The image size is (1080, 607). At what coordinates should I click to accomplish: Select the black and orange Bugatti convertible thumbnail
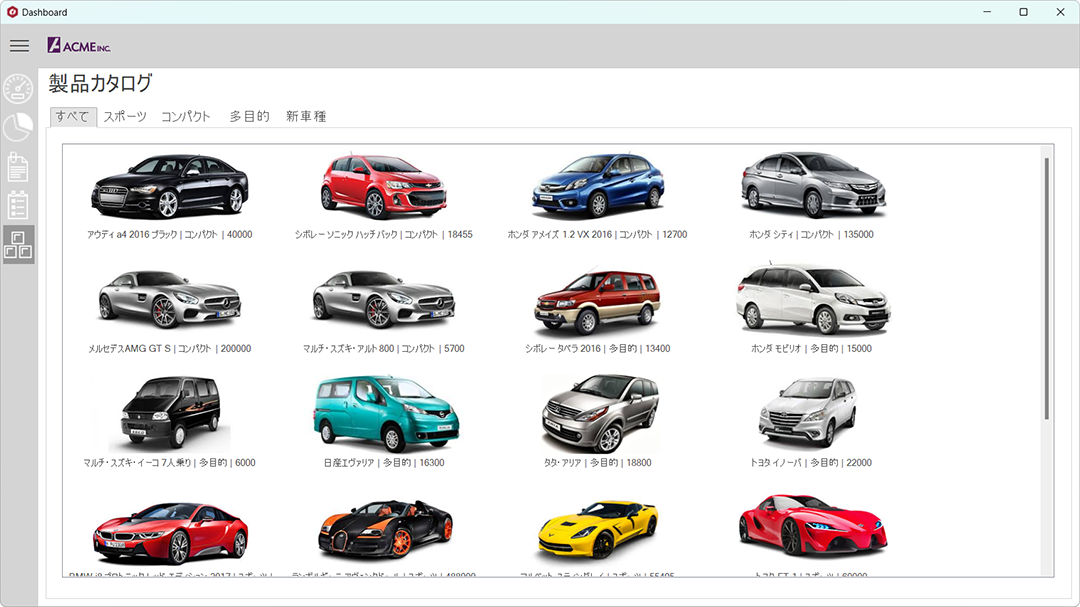384,529
